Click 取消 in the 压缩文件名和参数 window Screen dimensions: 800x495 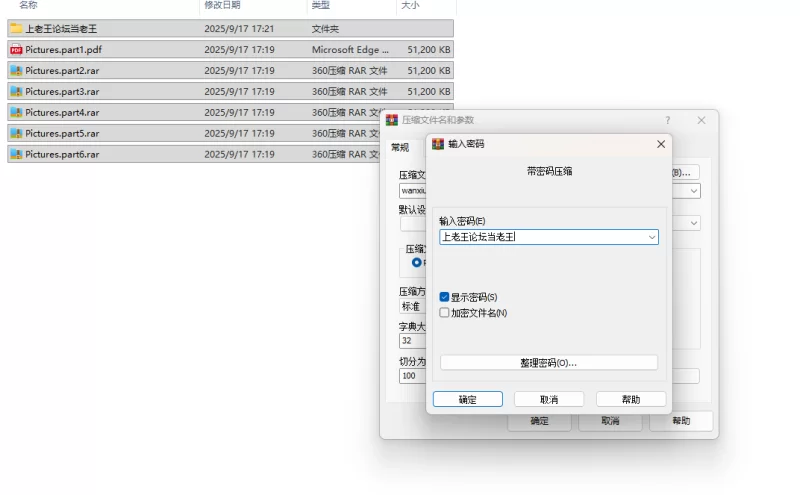click(x=610, y=421)
